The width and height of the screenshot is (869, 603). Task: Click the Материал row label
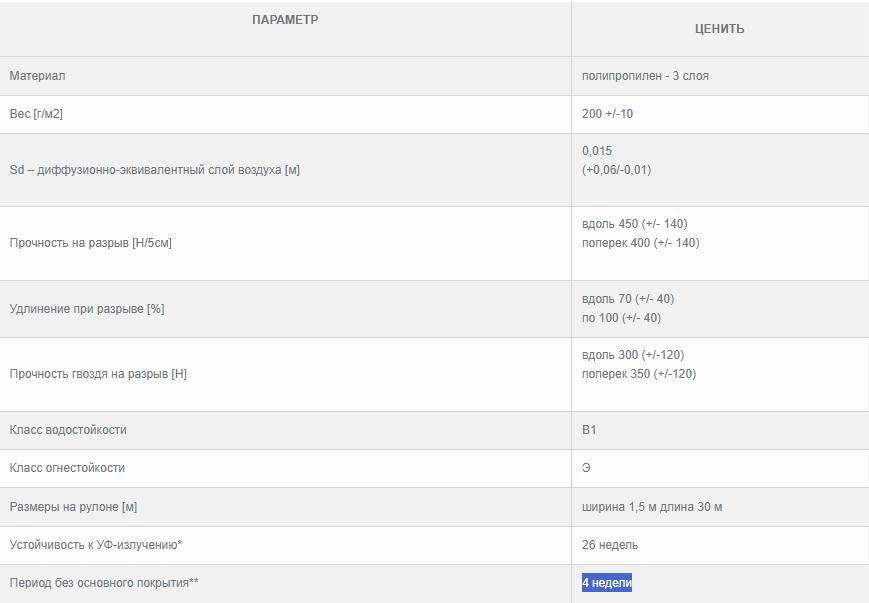click(38, 76)
